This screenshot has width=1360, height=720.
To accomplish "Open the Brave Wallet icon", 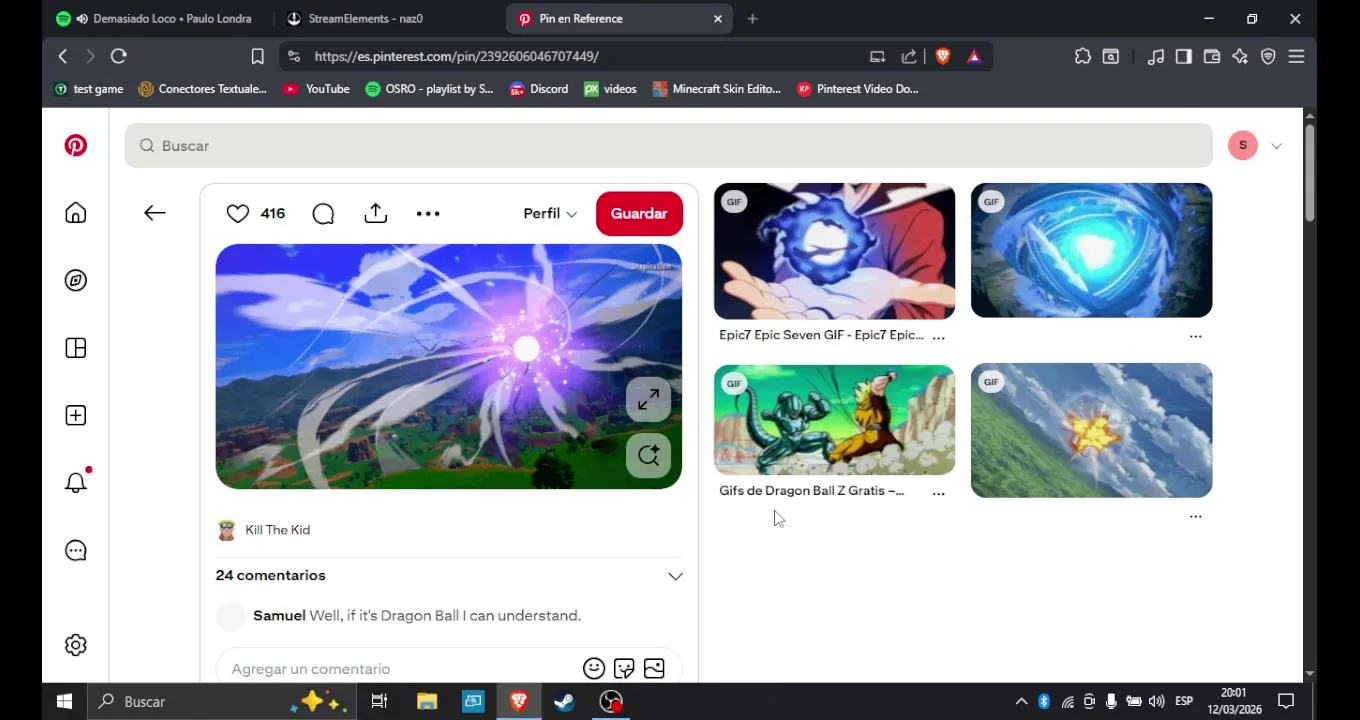I will (x=1212, y=57).
